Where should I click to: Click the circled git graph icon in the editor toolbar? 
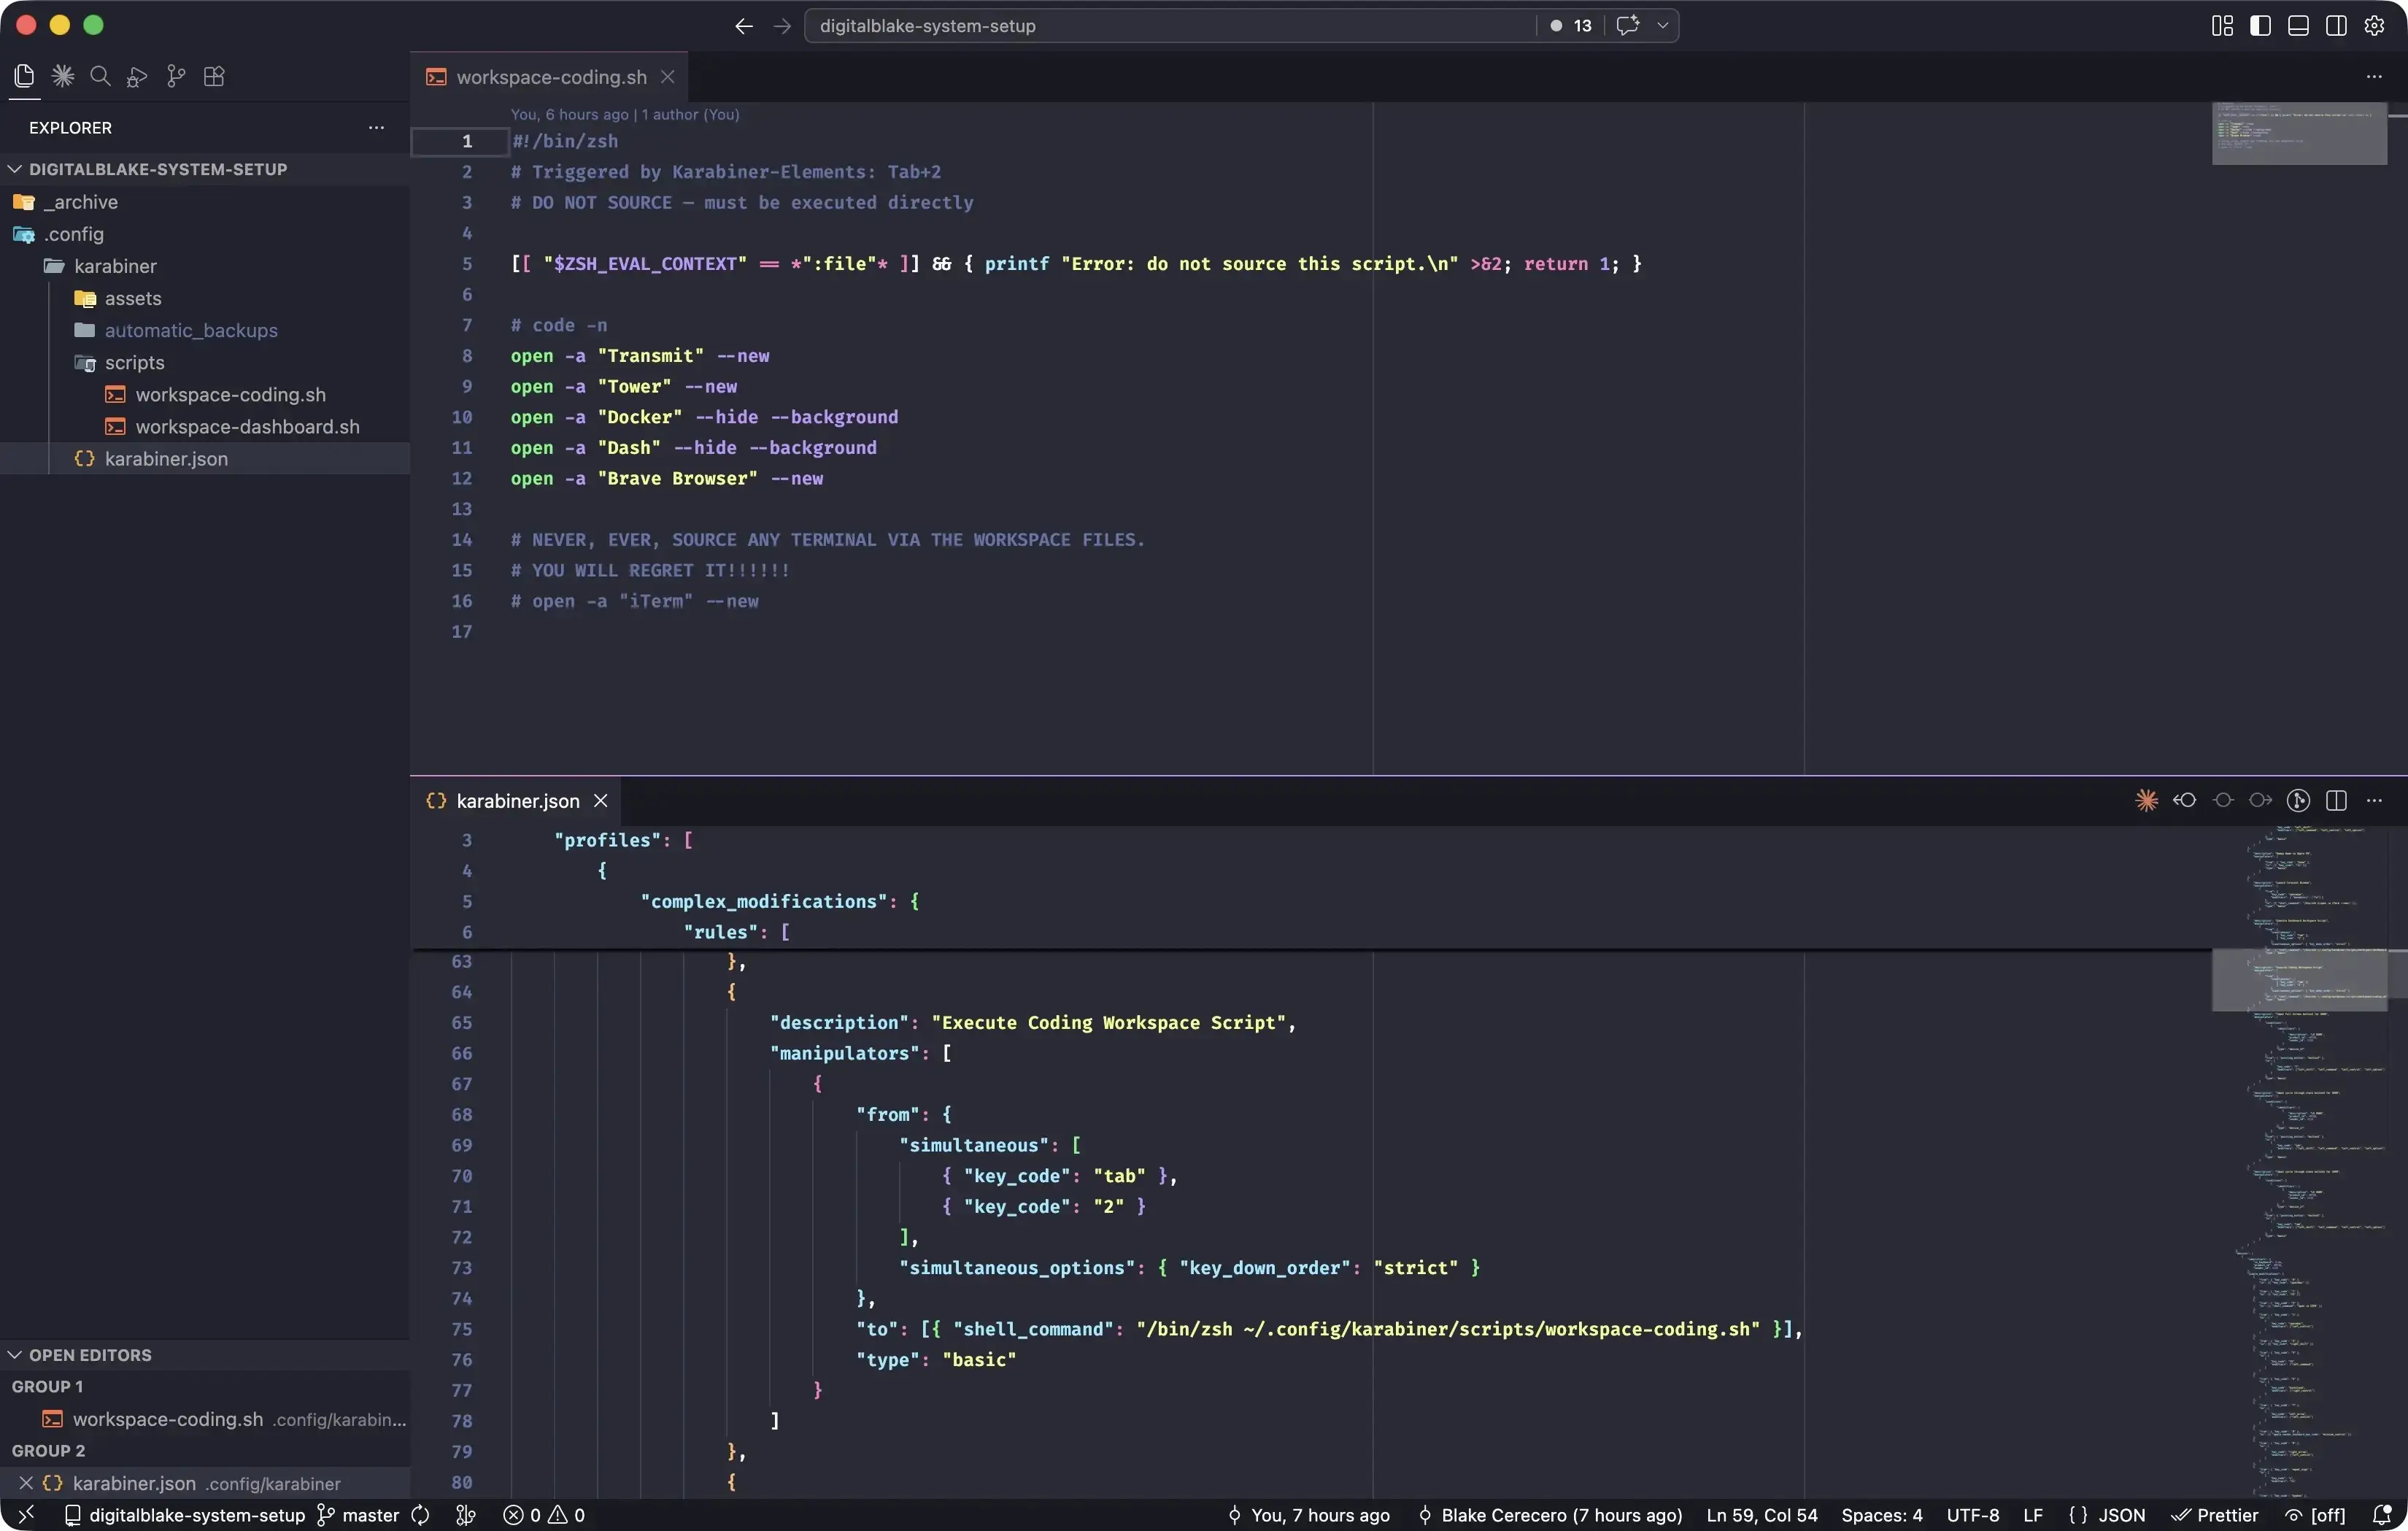pyautogui.click(x=2298, y=800)
